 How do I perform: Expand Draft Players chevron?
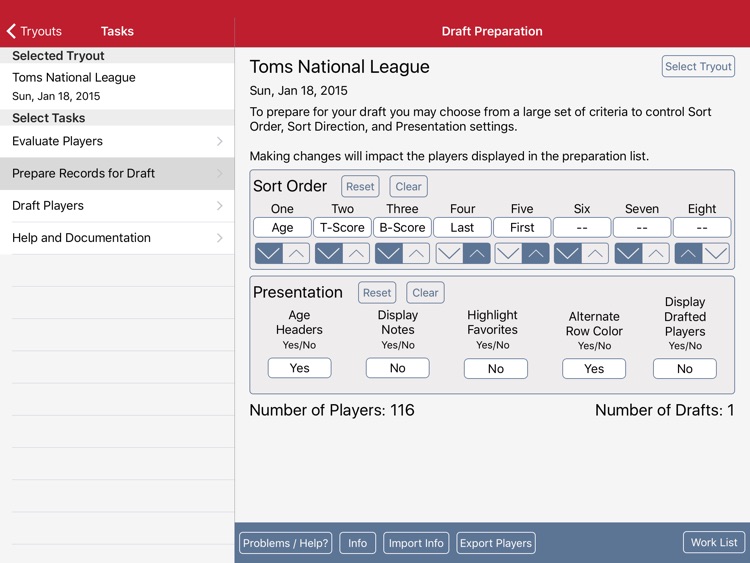pyautogui.click(x=220, y=206)
